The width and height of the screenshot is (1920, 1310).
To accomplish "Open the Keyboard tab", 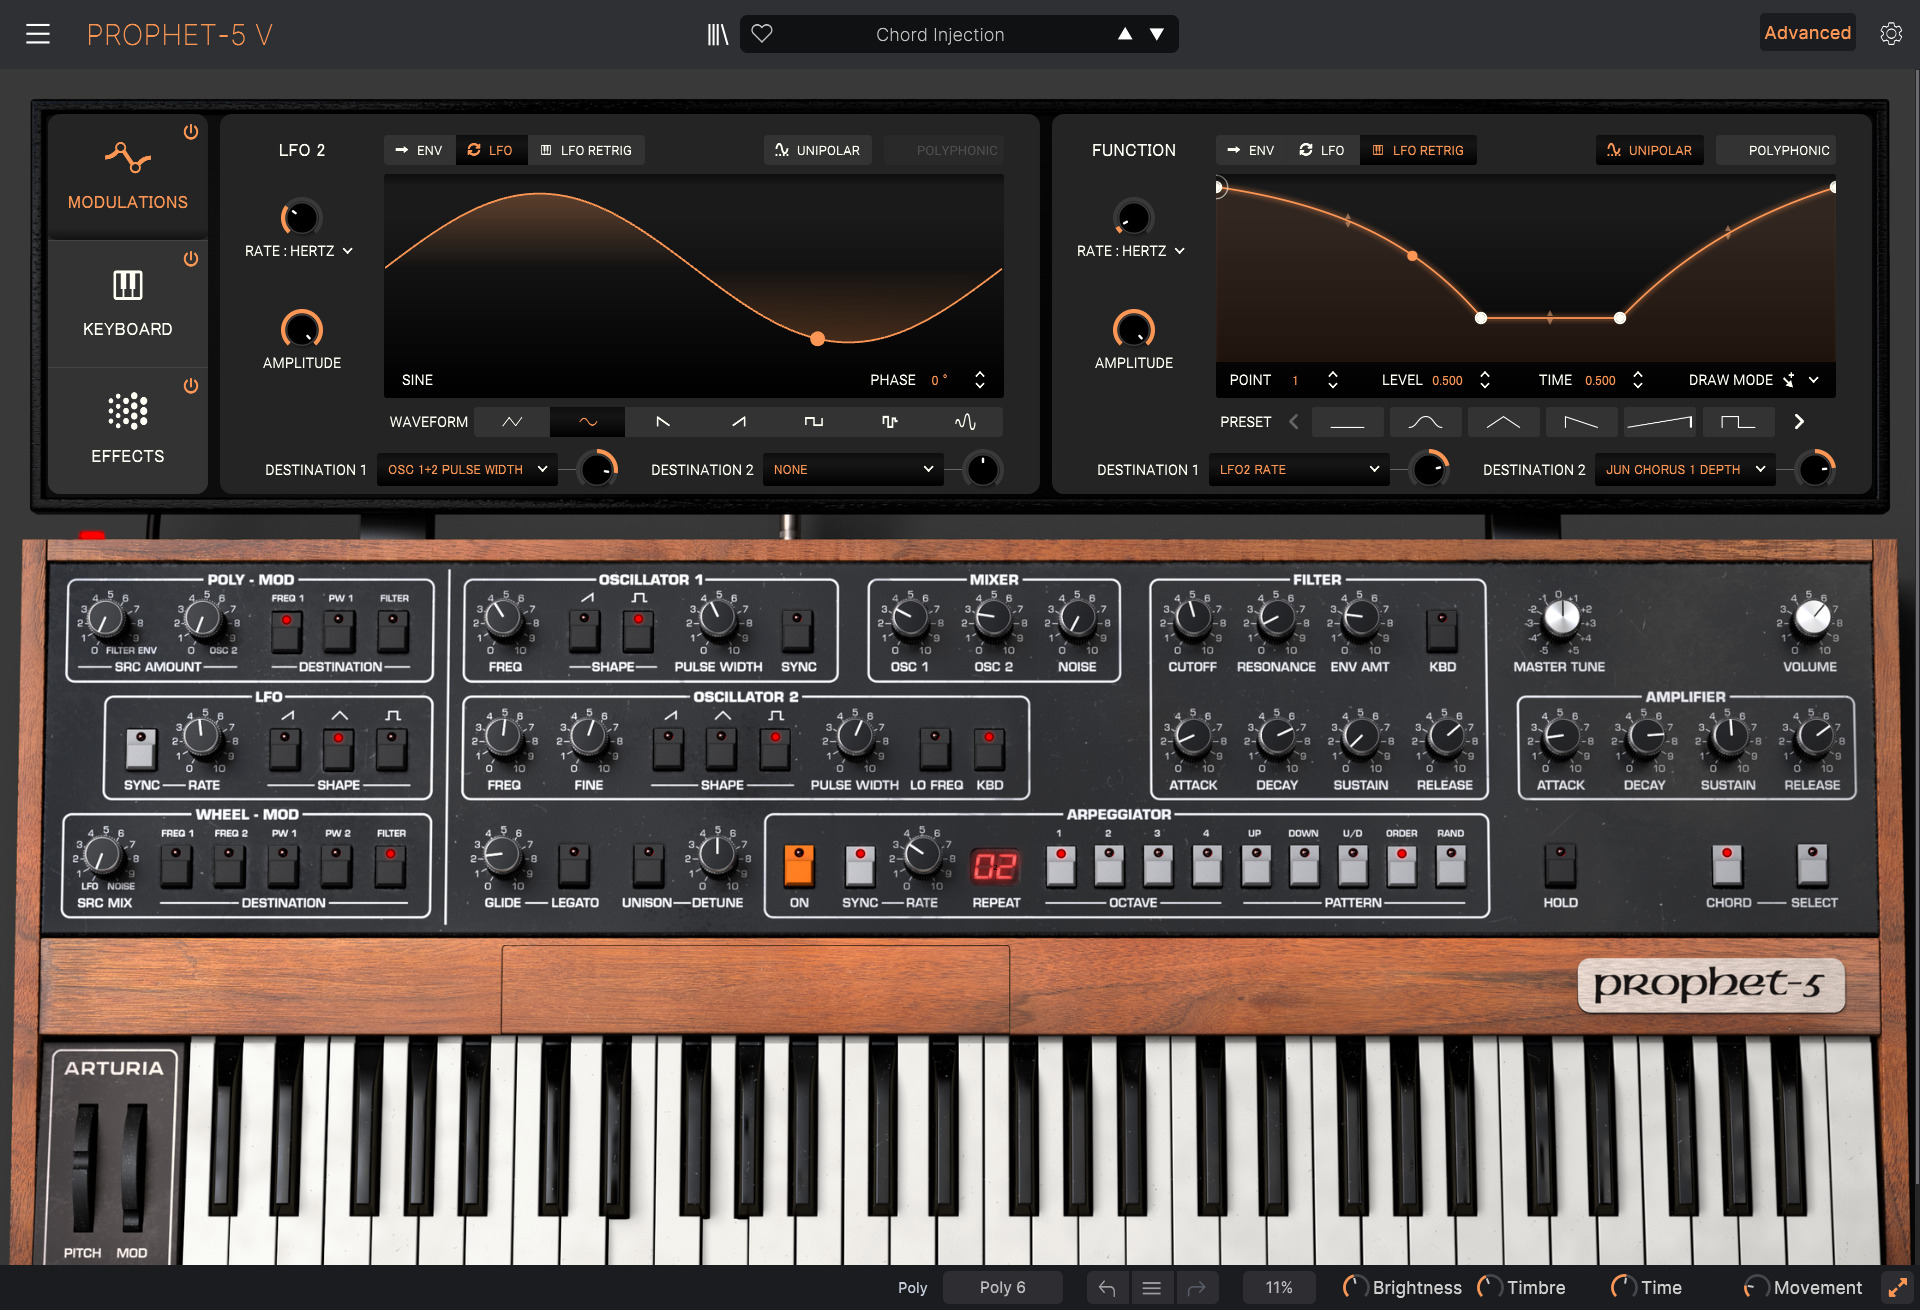I will pos(128,304).
